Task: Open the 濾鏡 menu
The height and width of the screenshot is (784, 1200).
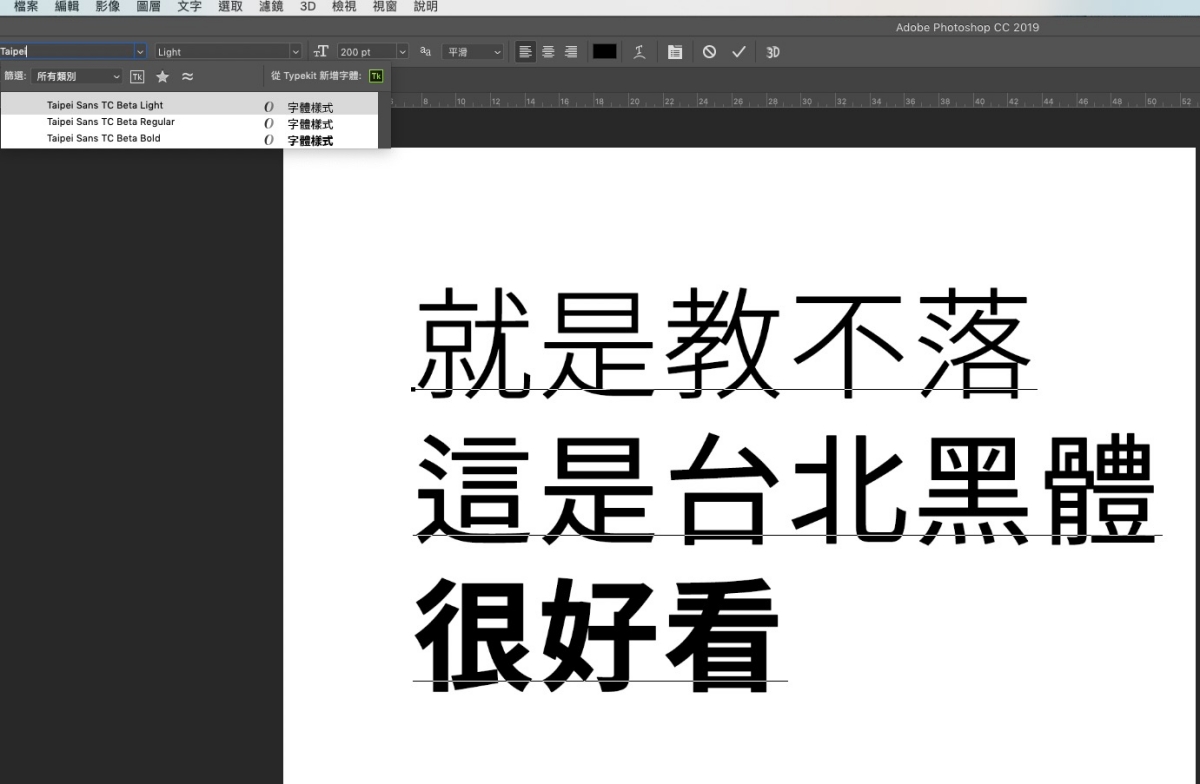Action: (271, 7)
